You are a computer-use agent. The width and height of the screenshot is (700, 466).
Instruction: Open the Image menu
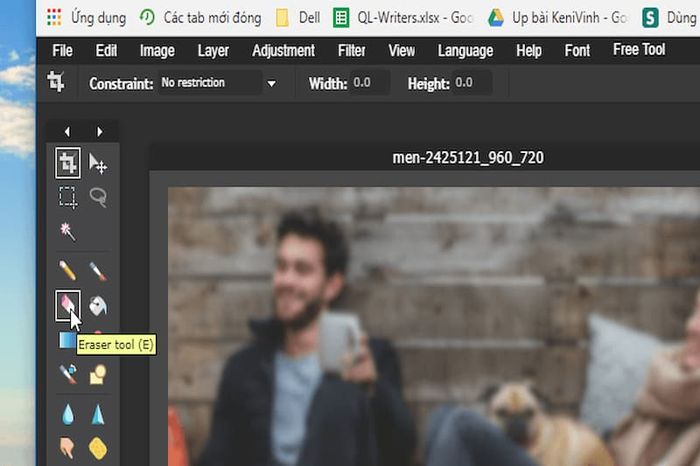point(157,51)
